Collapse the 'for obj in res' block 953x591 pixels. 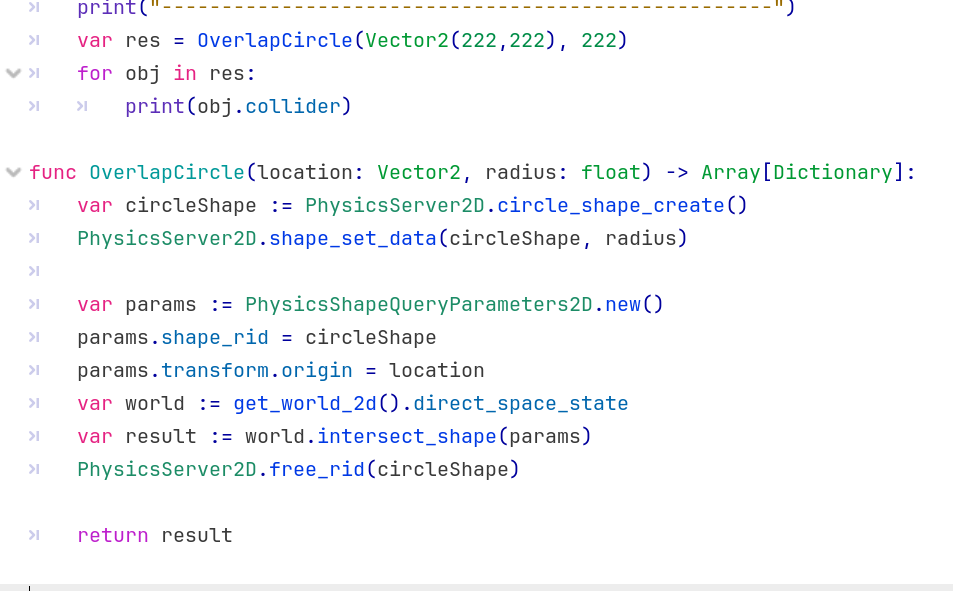(x=13, y=74)
